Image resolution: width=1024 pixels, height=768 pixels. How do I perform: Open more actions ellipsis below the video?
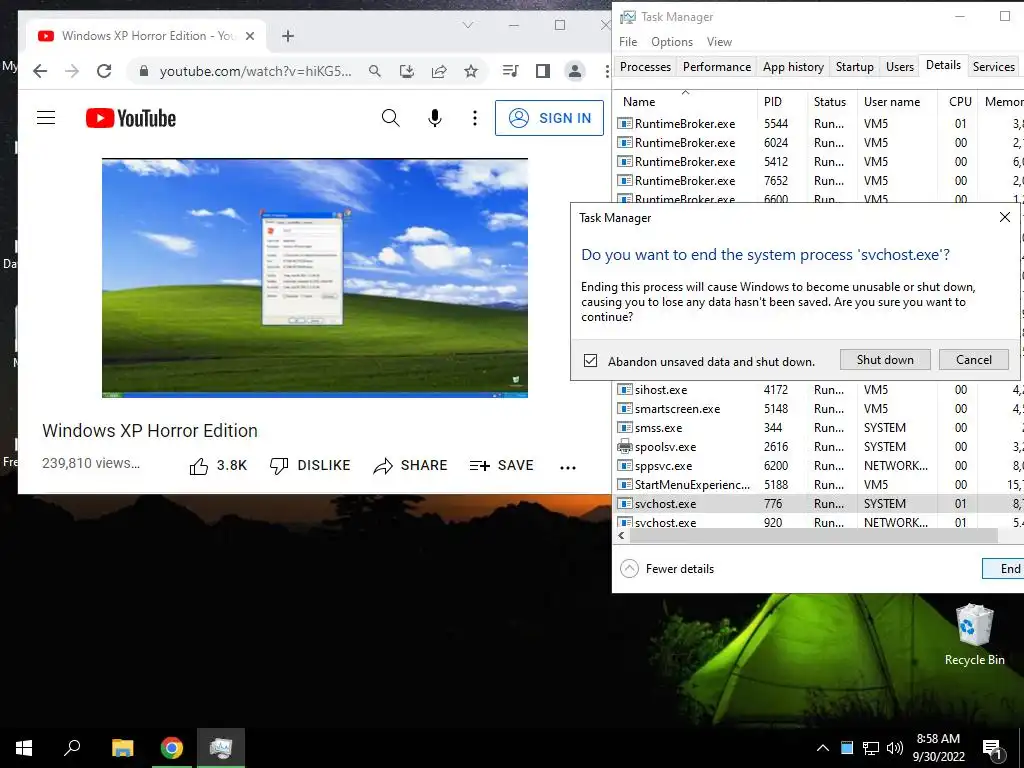568,467
